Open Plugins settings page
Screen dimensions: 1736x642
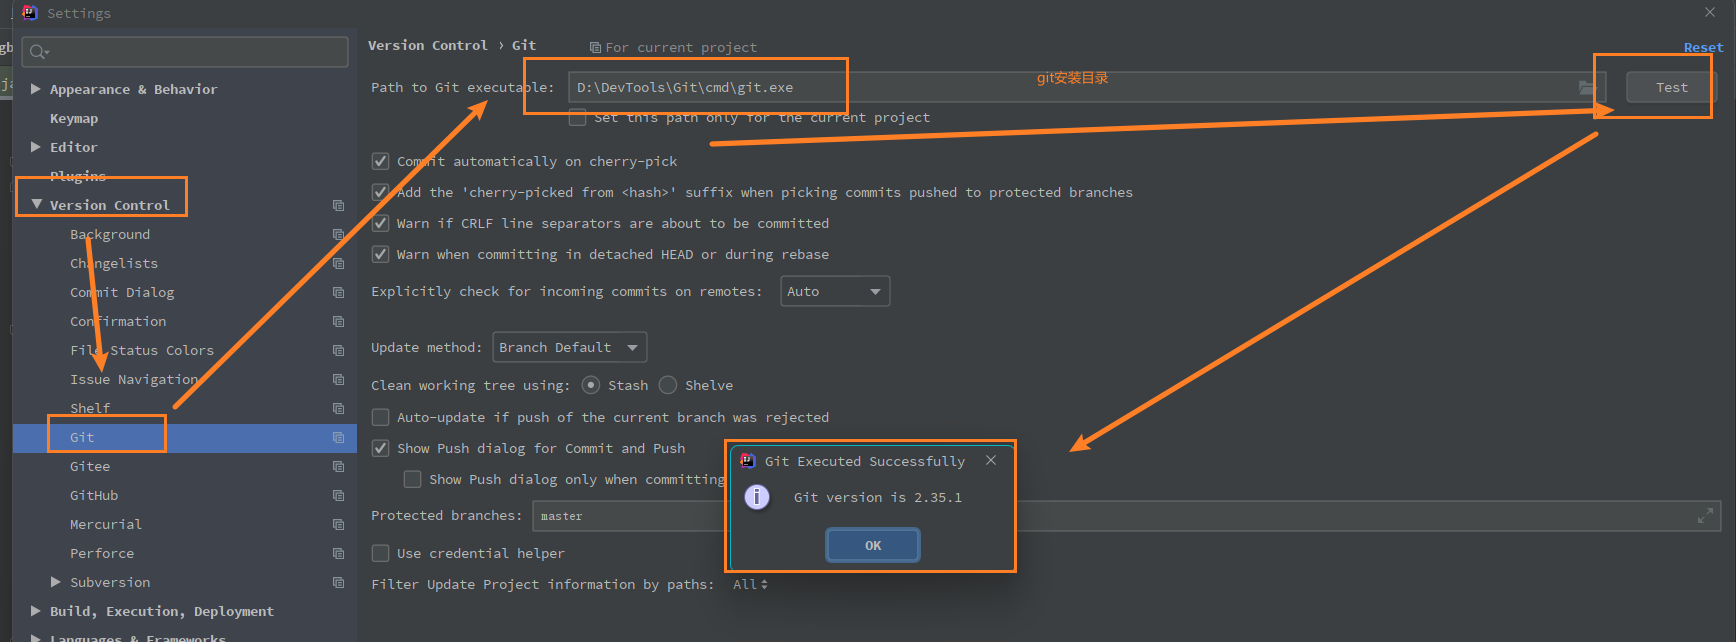pyautogui.click(x=78, y=176)
